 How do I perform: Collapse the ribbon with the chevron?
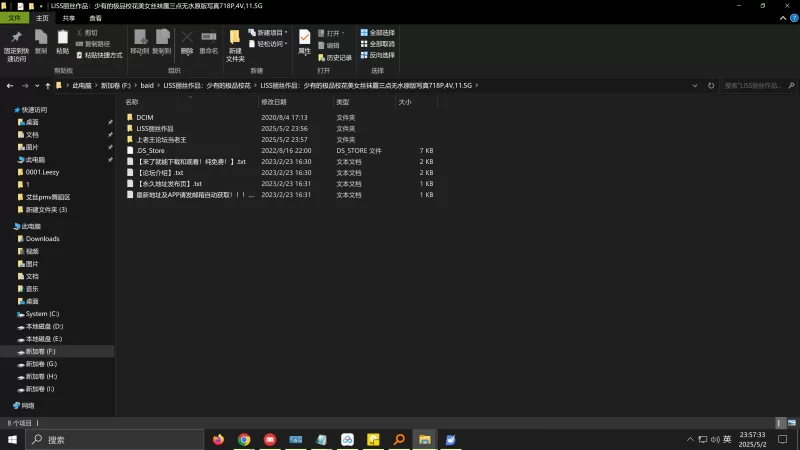tap(783, 18)
